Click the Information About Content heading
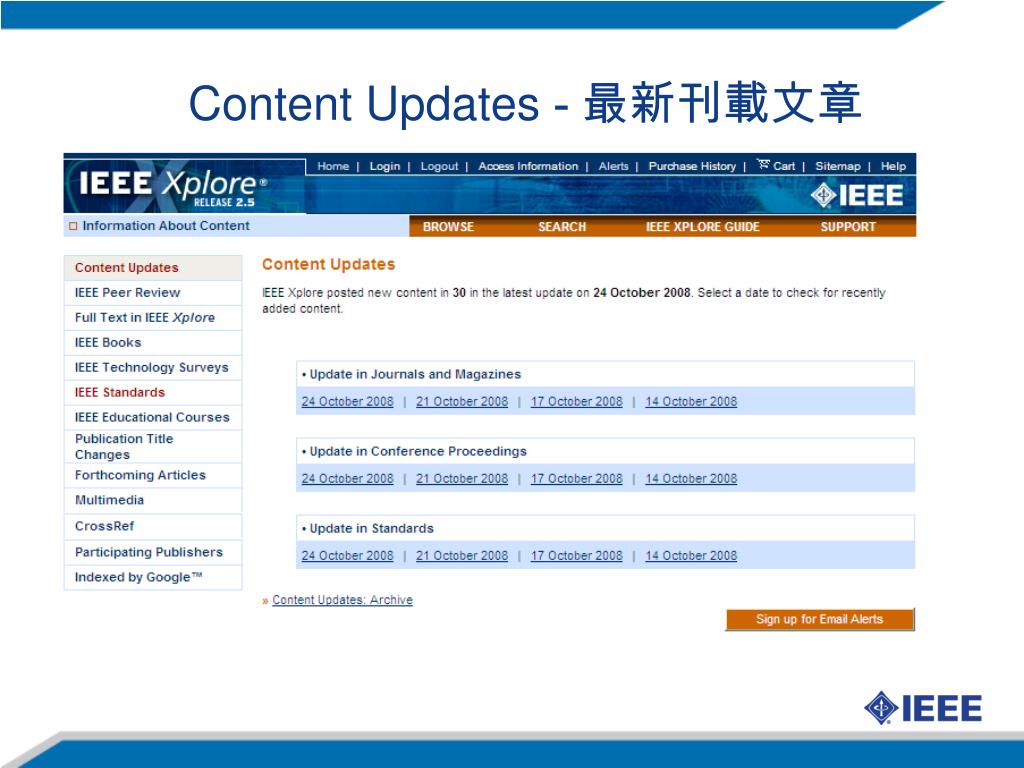This screenshot has height=768, width=1024. (166, 226)
